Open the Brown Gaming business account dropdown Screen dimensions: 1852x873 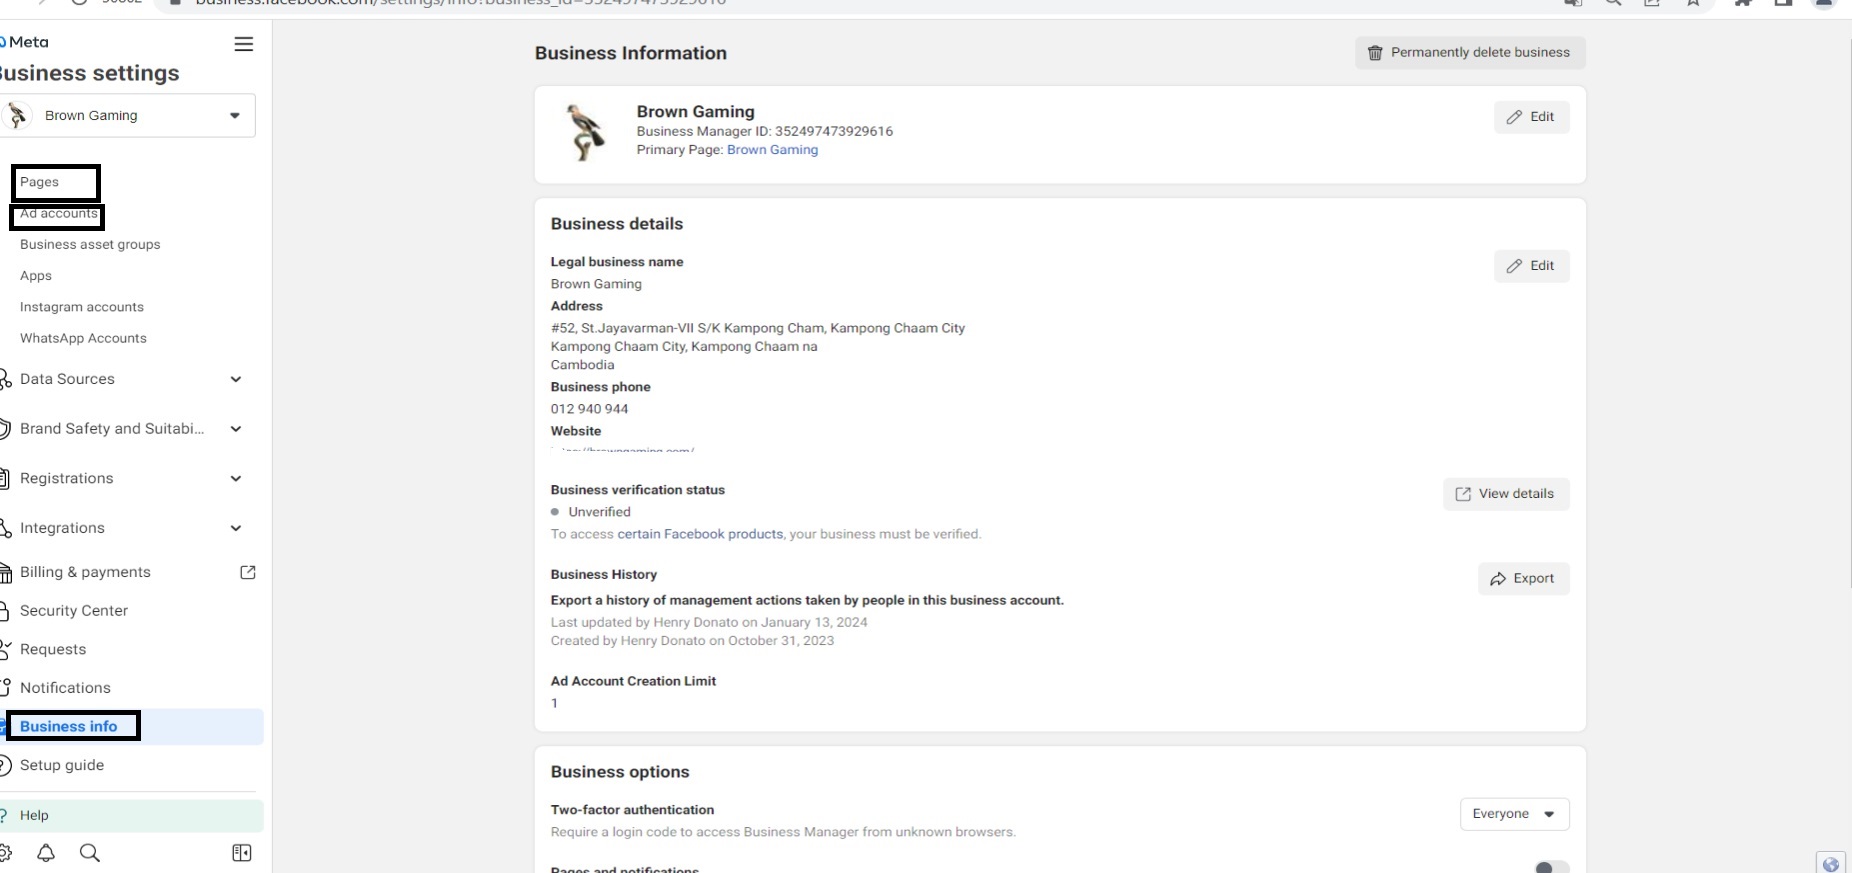coord(128,115)
